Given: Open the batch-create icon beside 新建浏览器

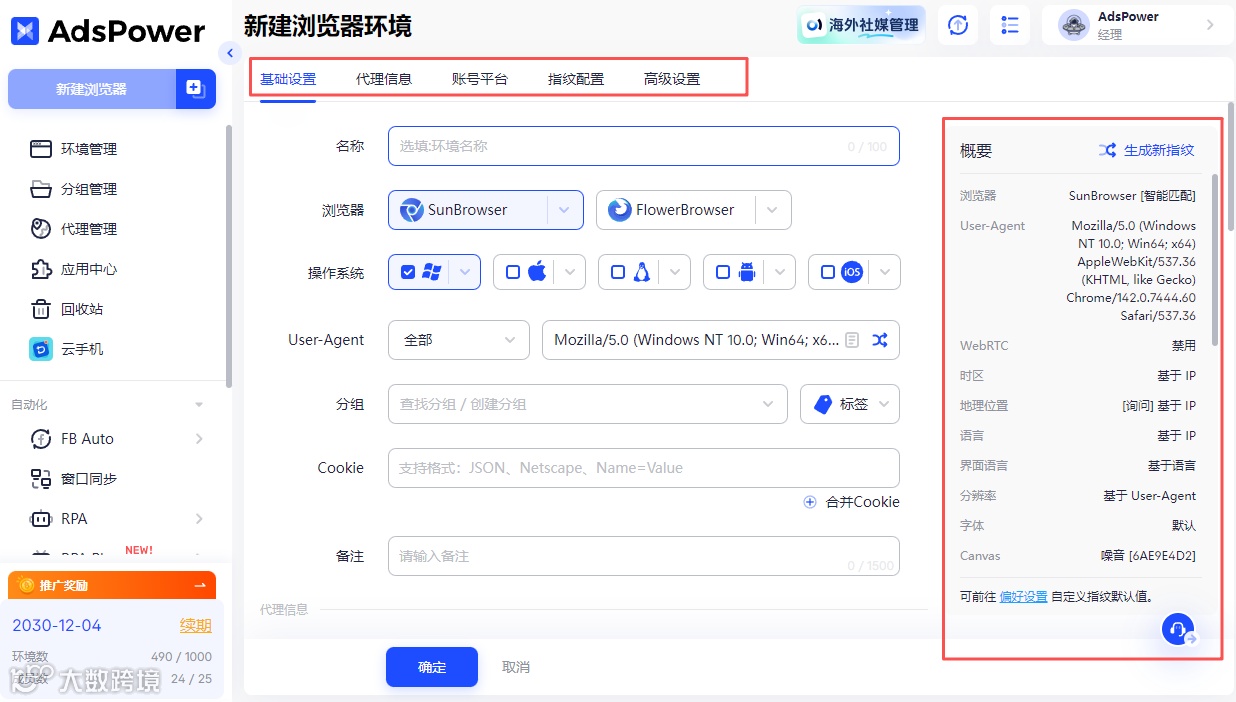Looking at the screenshot, I should (x=195, y=89).
